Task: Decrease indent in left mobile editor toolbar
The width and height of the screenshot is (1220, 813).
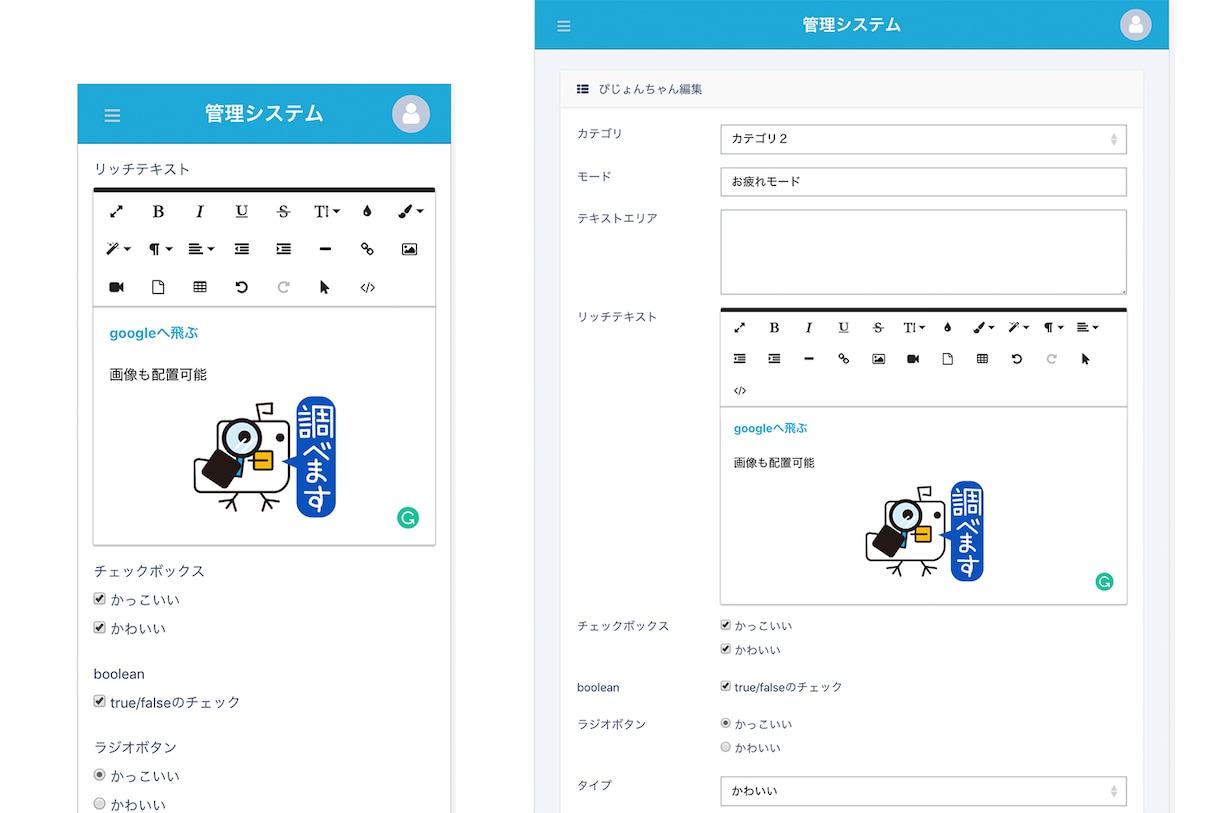Action: coord(242,249)
